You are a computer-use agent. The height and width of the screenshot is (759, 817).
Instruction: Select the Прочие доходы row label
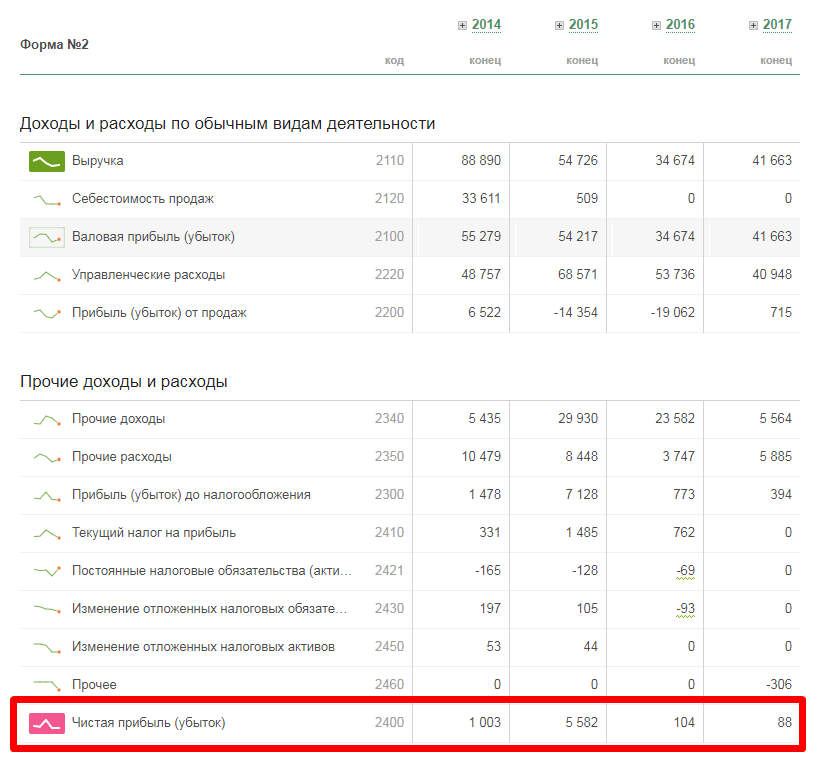(118, 419)
